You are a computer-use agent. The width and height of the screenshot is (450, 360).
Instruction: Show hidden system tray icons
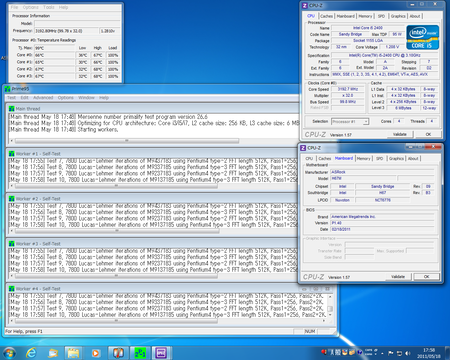pyautogui.click(x=382, y=353)
